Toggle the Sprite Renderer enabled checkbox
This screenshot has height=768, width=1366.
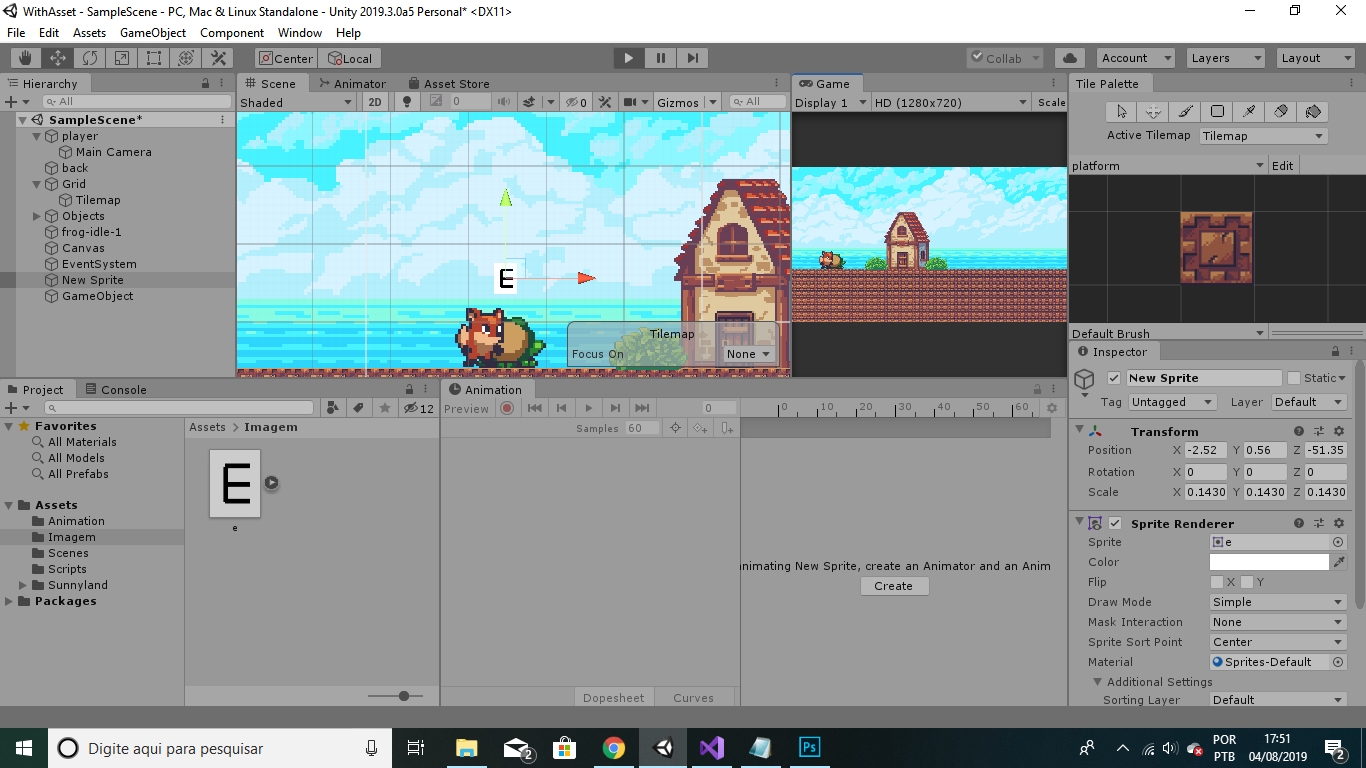[1115, 523]
